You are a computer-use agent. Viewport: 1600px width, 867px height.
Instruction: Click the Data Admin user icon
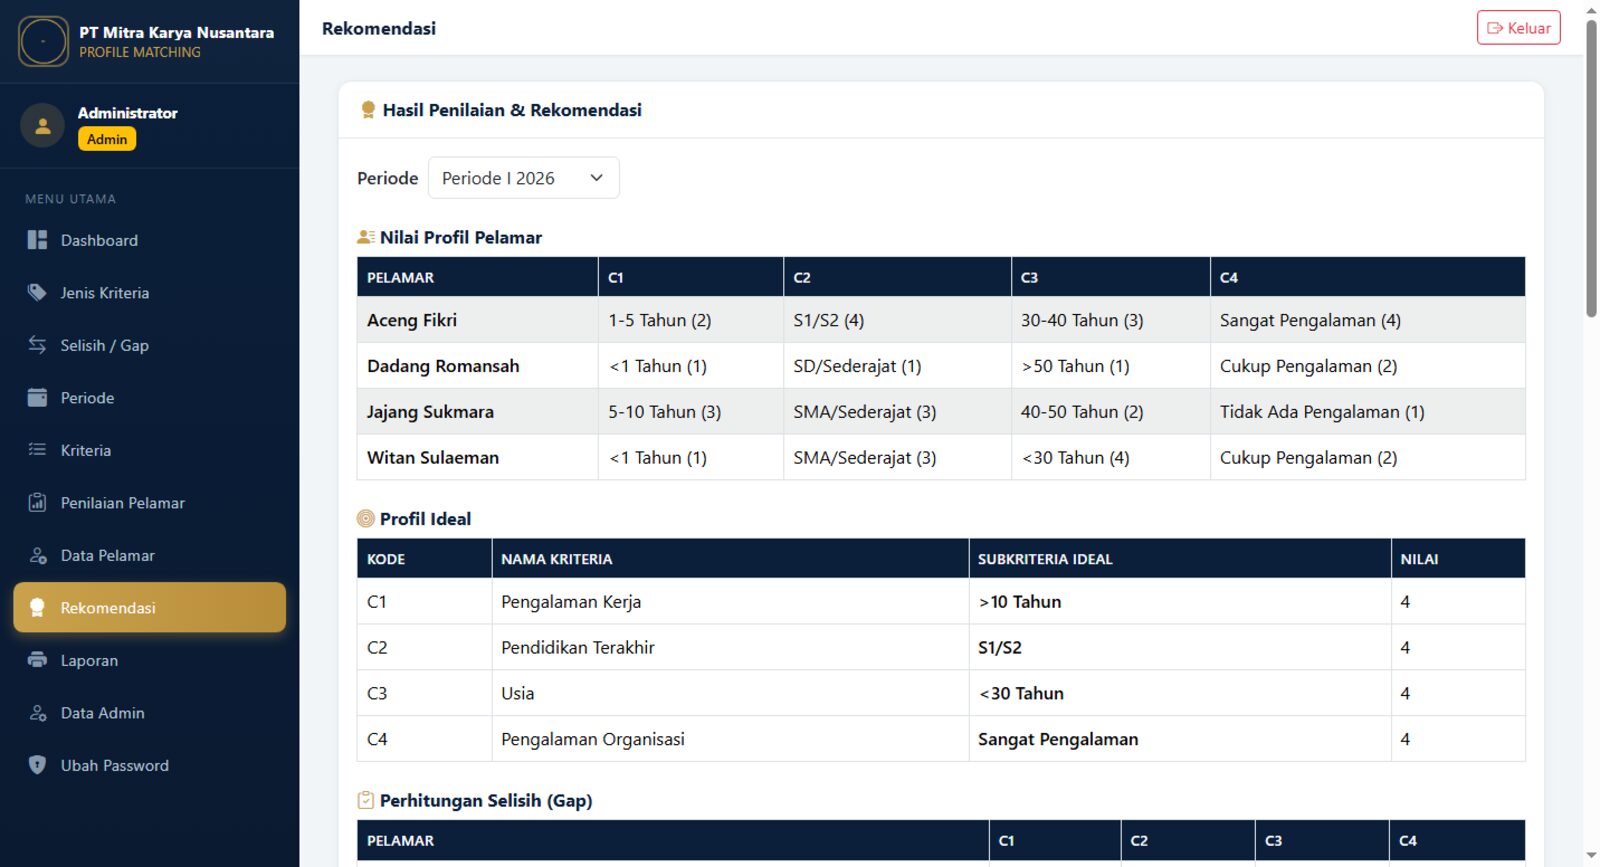pyautogui.click(x=37, y=713)
